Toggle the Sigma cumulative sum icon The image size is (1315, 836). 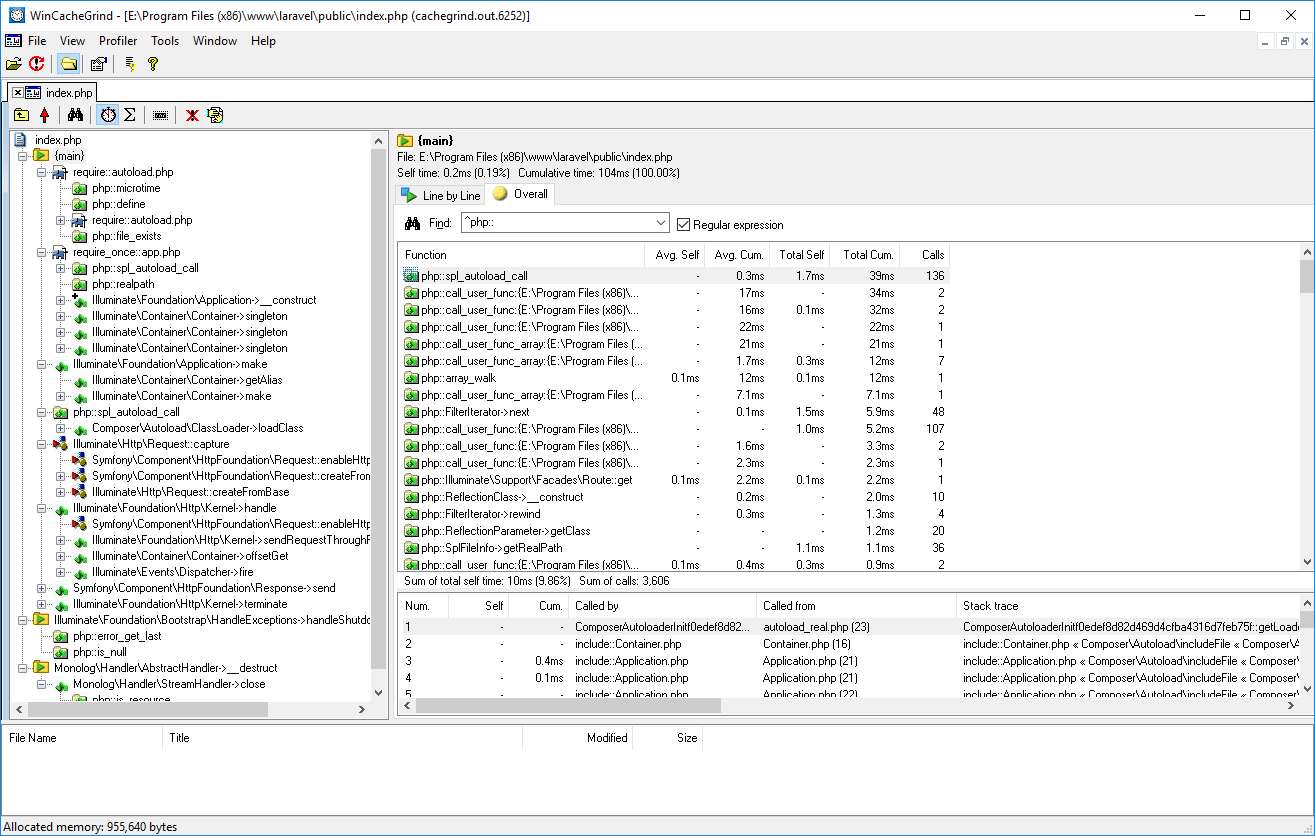[x=130, y=115]
